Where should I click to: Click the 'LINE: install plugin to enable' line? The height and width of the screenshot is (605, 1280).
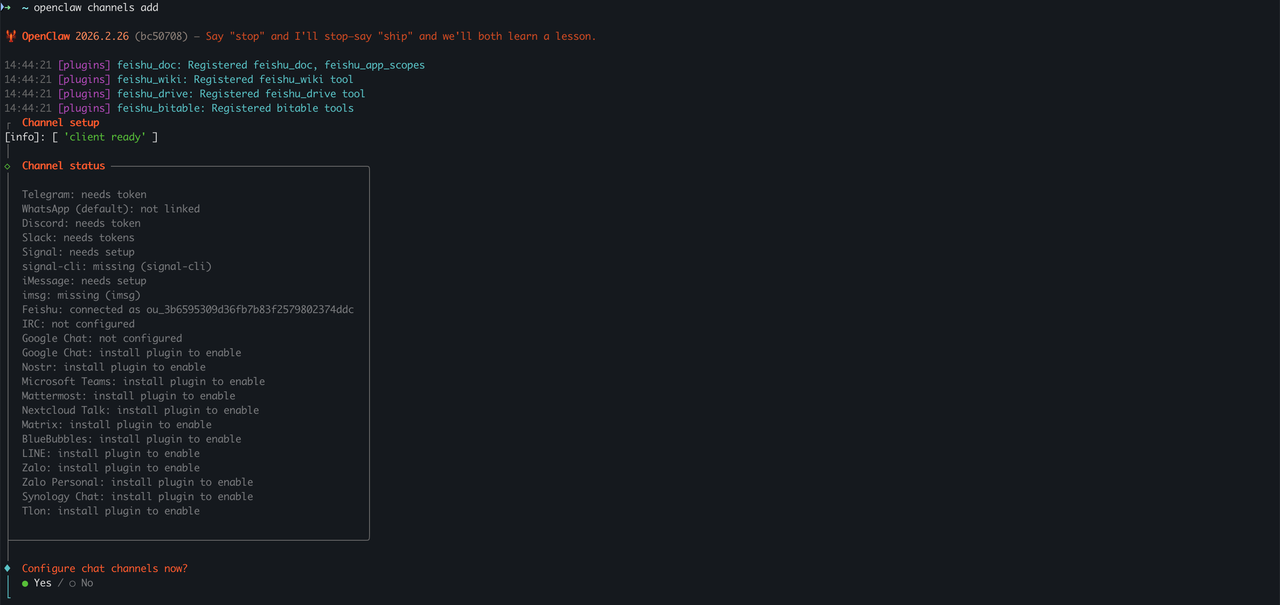click(111, 453)
